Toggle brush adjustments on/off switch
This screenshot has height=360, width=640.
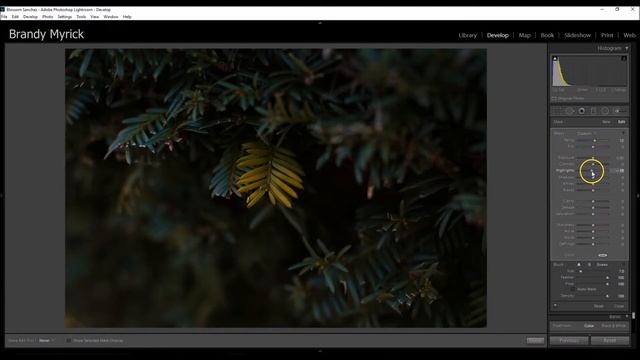coord(555,305)
